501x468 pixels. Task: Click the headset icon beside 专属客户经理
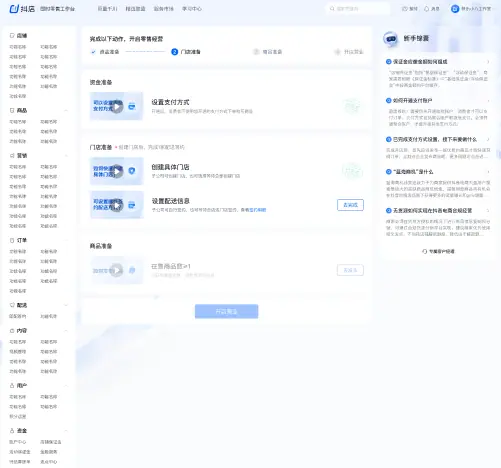coord(424,251)
